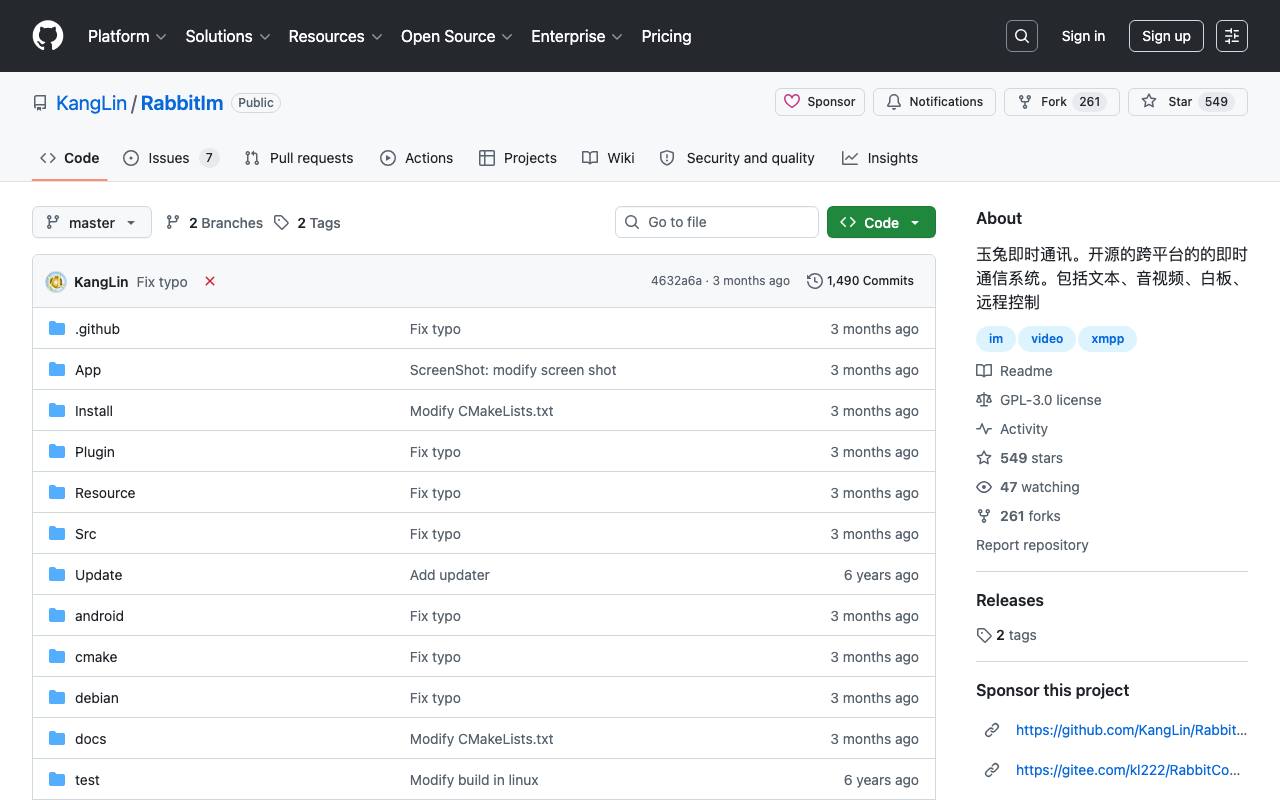Open the appearance settings icon button
This screenshot has width=1280, height=800.
pyautogui.click(x=1232, y=36)
